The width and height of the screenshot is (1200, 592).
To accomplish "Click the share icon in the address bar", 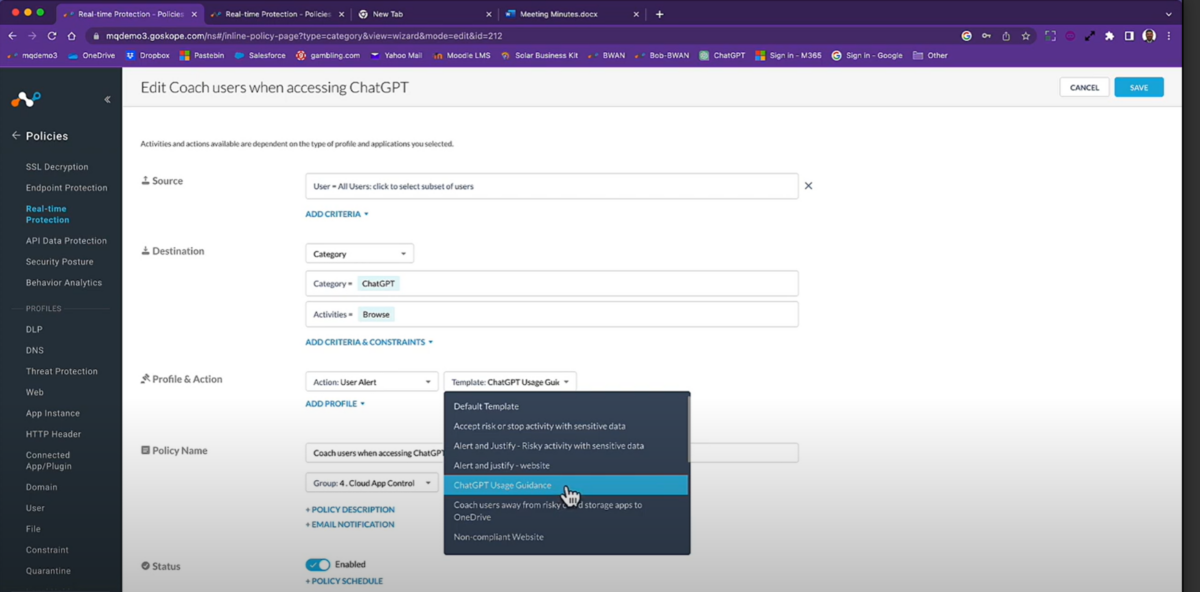I will click(1006, 34).
